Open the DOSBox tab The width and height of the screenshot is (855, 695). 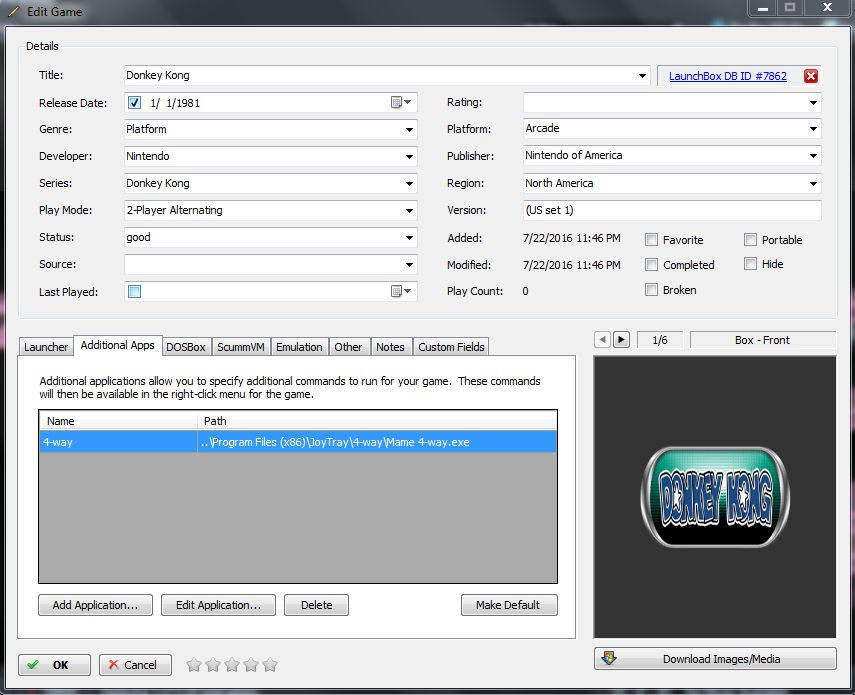(186, 347)
